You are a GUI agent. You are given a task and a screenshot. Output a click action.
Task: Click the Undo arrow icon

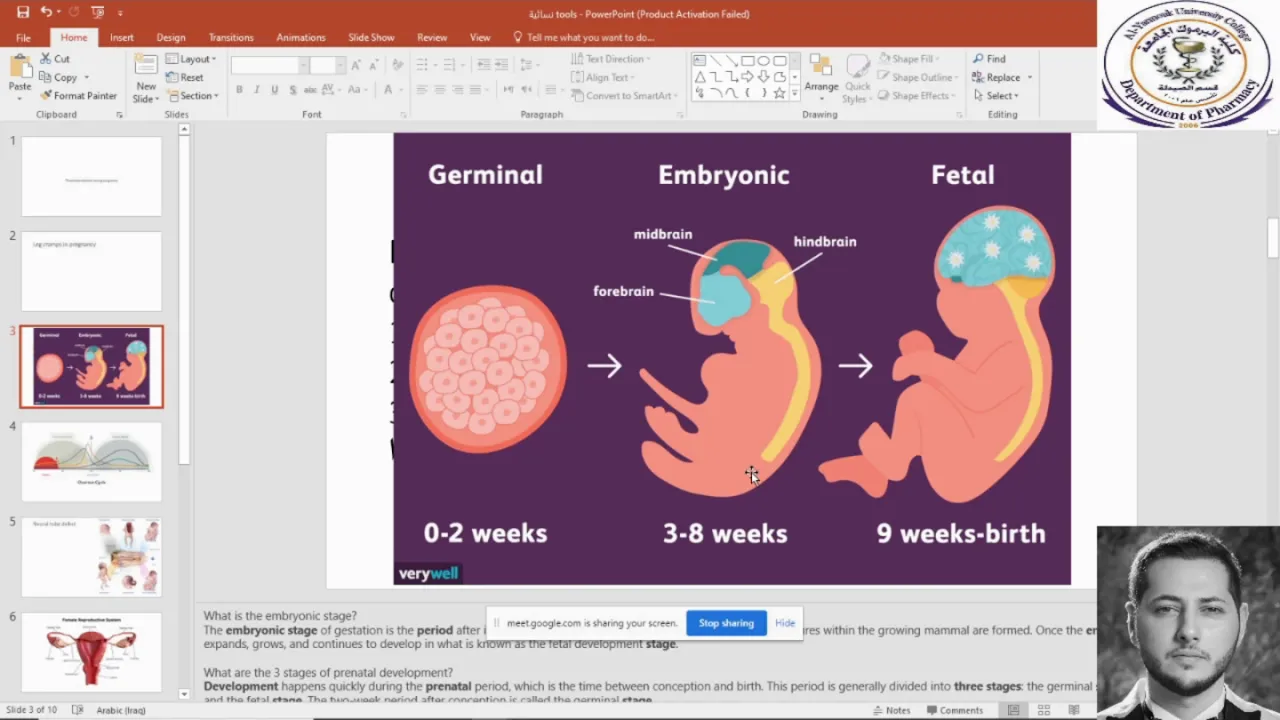[45, 12]
